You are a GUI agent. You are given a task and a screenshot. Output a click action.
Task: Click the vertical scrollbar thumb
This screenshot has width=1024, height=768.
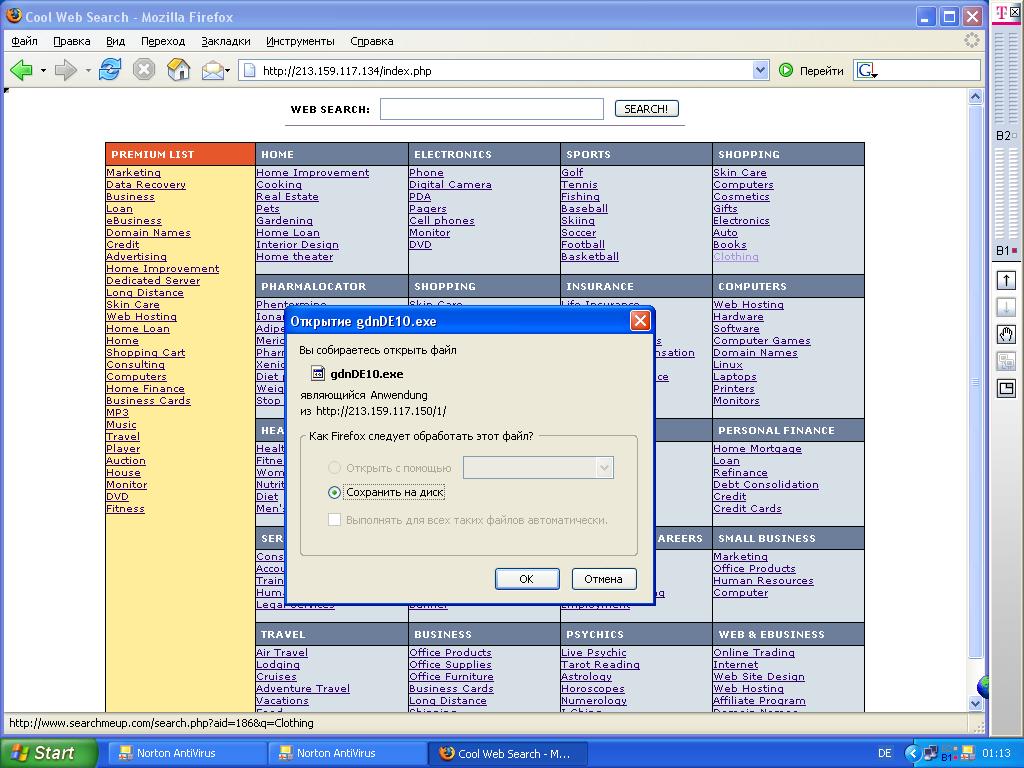[x=975, y=382]
